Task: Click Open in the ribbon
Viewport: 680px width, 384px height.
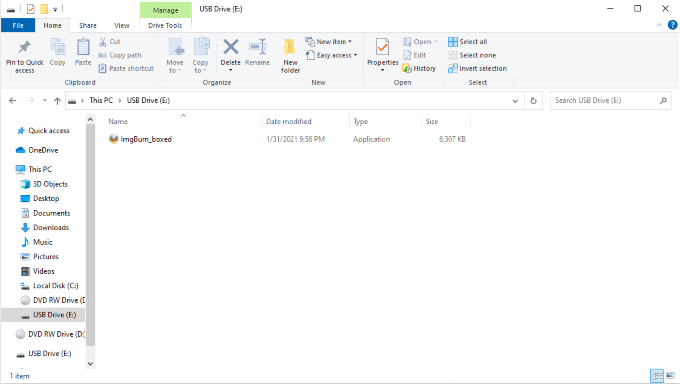Action: 420,42
